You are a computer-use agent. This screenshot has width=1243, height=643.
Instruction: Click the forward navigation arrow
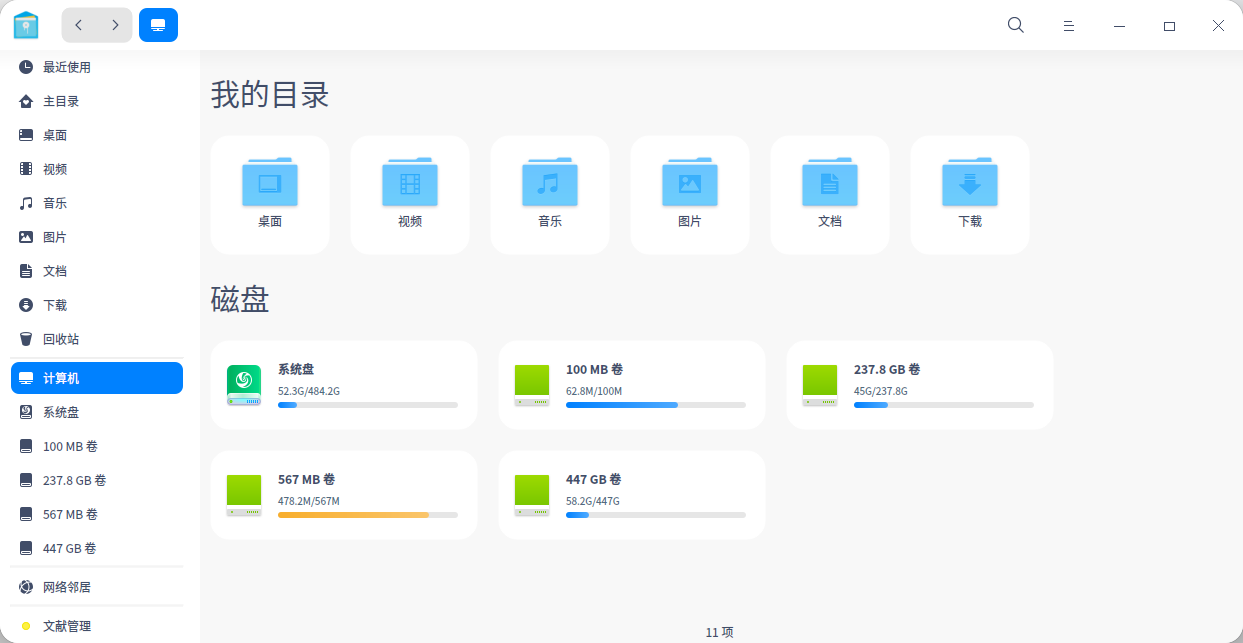pyautogui.click(x=116, y=24)
